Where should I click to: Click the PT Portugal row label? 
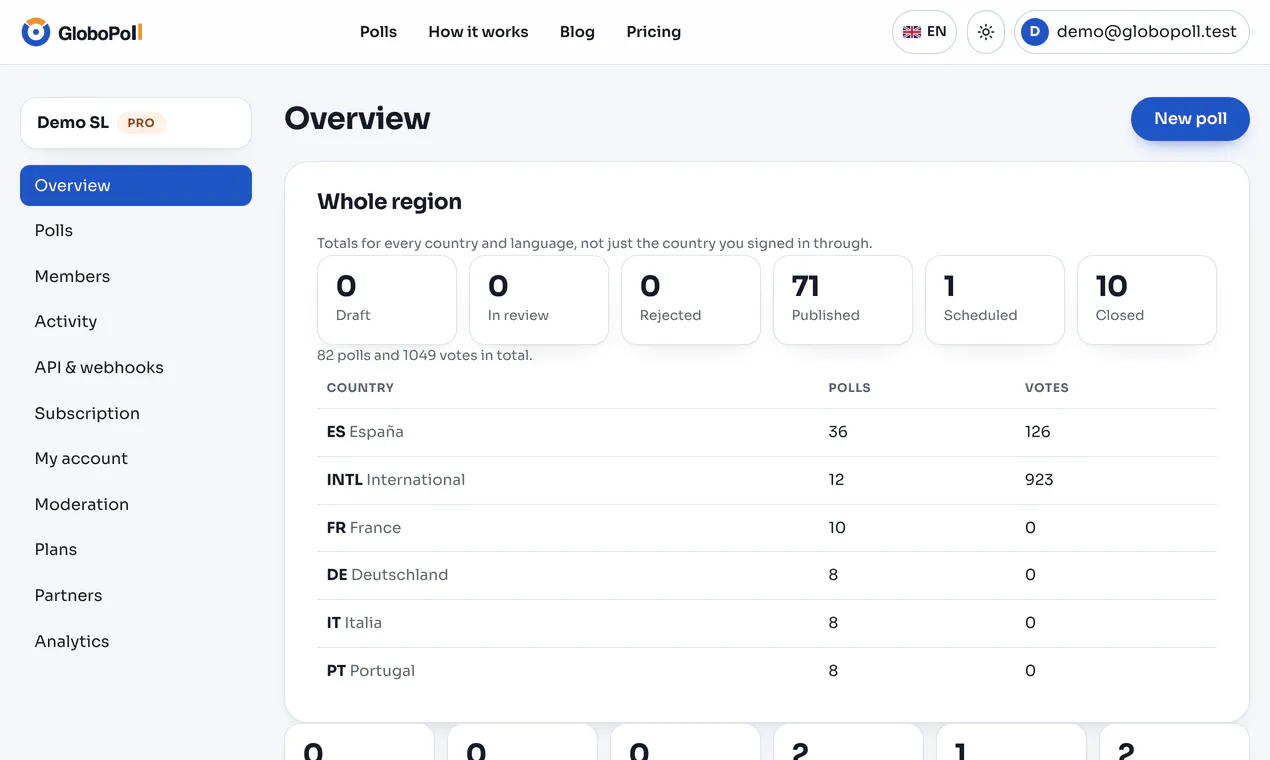tap(371, 671)
